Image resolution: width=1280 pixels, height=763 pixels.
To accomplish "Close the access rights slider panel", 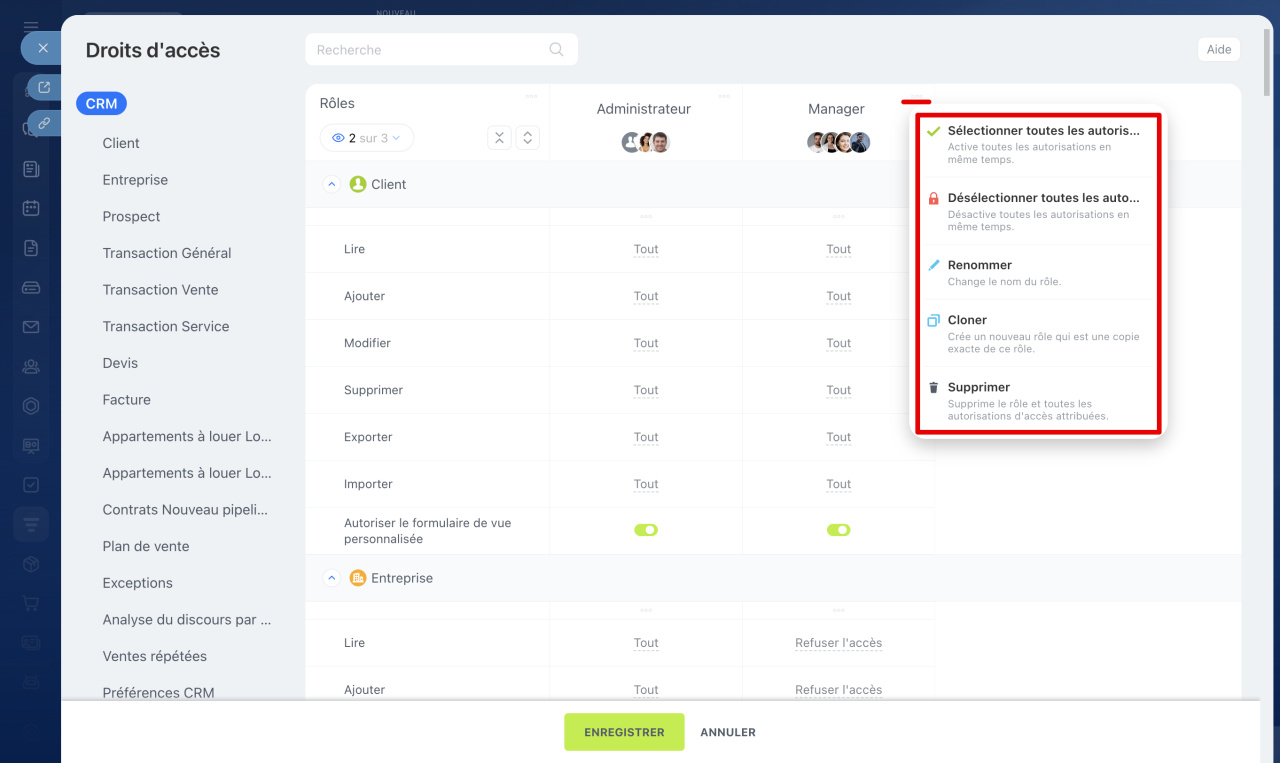I will click(x=42, y=47).
